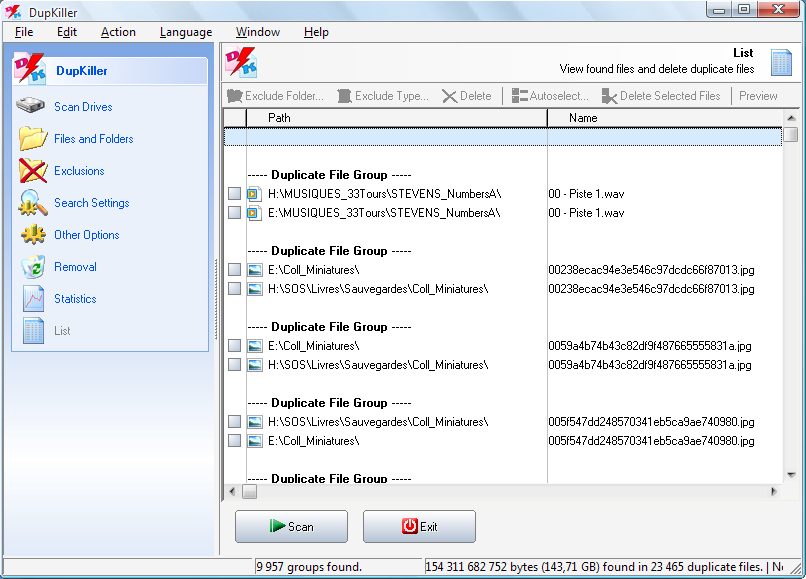Click the vertical scrollbar up arrow
The width and height of the screenshot is (806, 579).
[791, 118]
